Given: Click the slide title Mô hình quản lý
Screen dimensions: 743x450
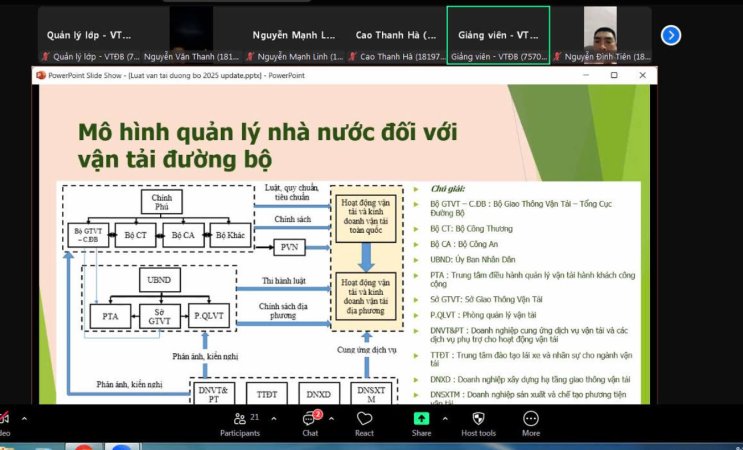Looking at the screenshot, I should tap(268, 145).
